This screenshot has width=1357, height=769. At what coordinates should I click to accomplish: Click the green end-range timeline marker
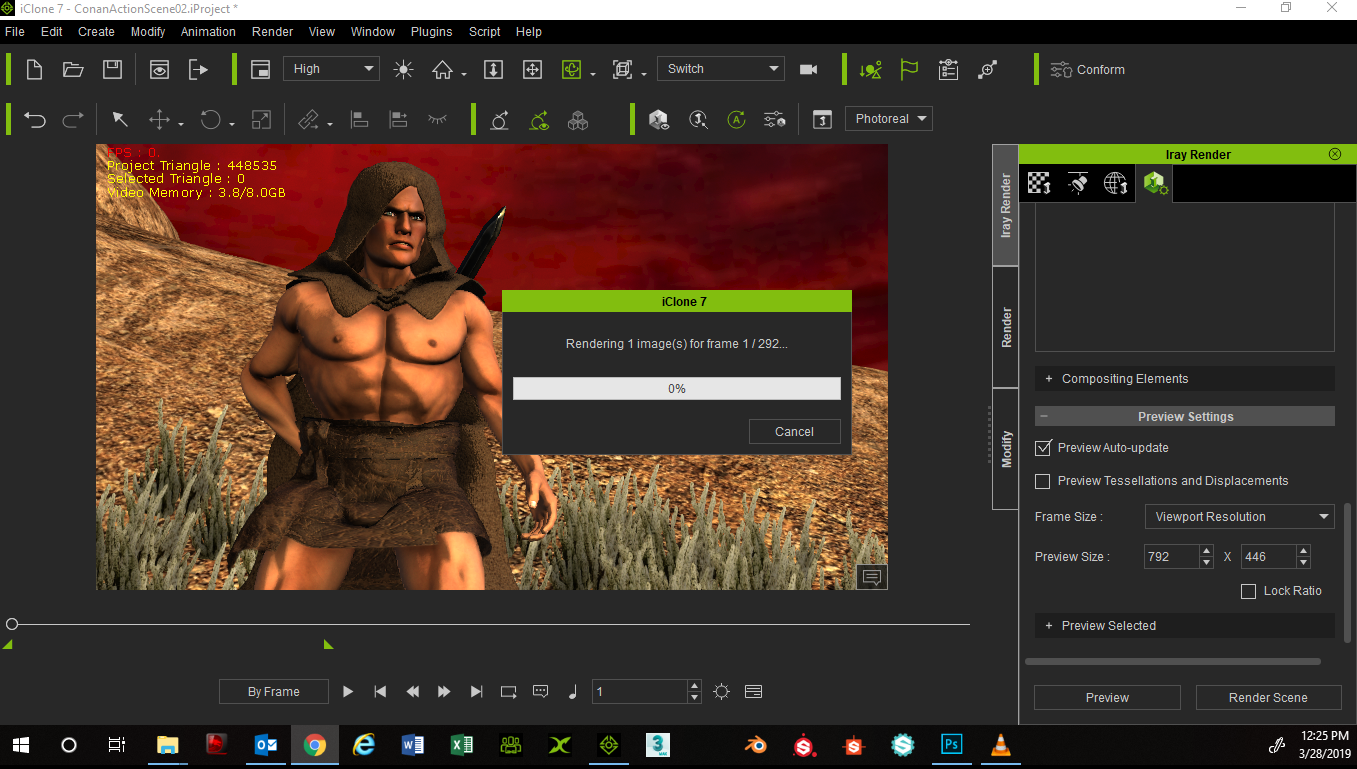[x=328, y=645]
